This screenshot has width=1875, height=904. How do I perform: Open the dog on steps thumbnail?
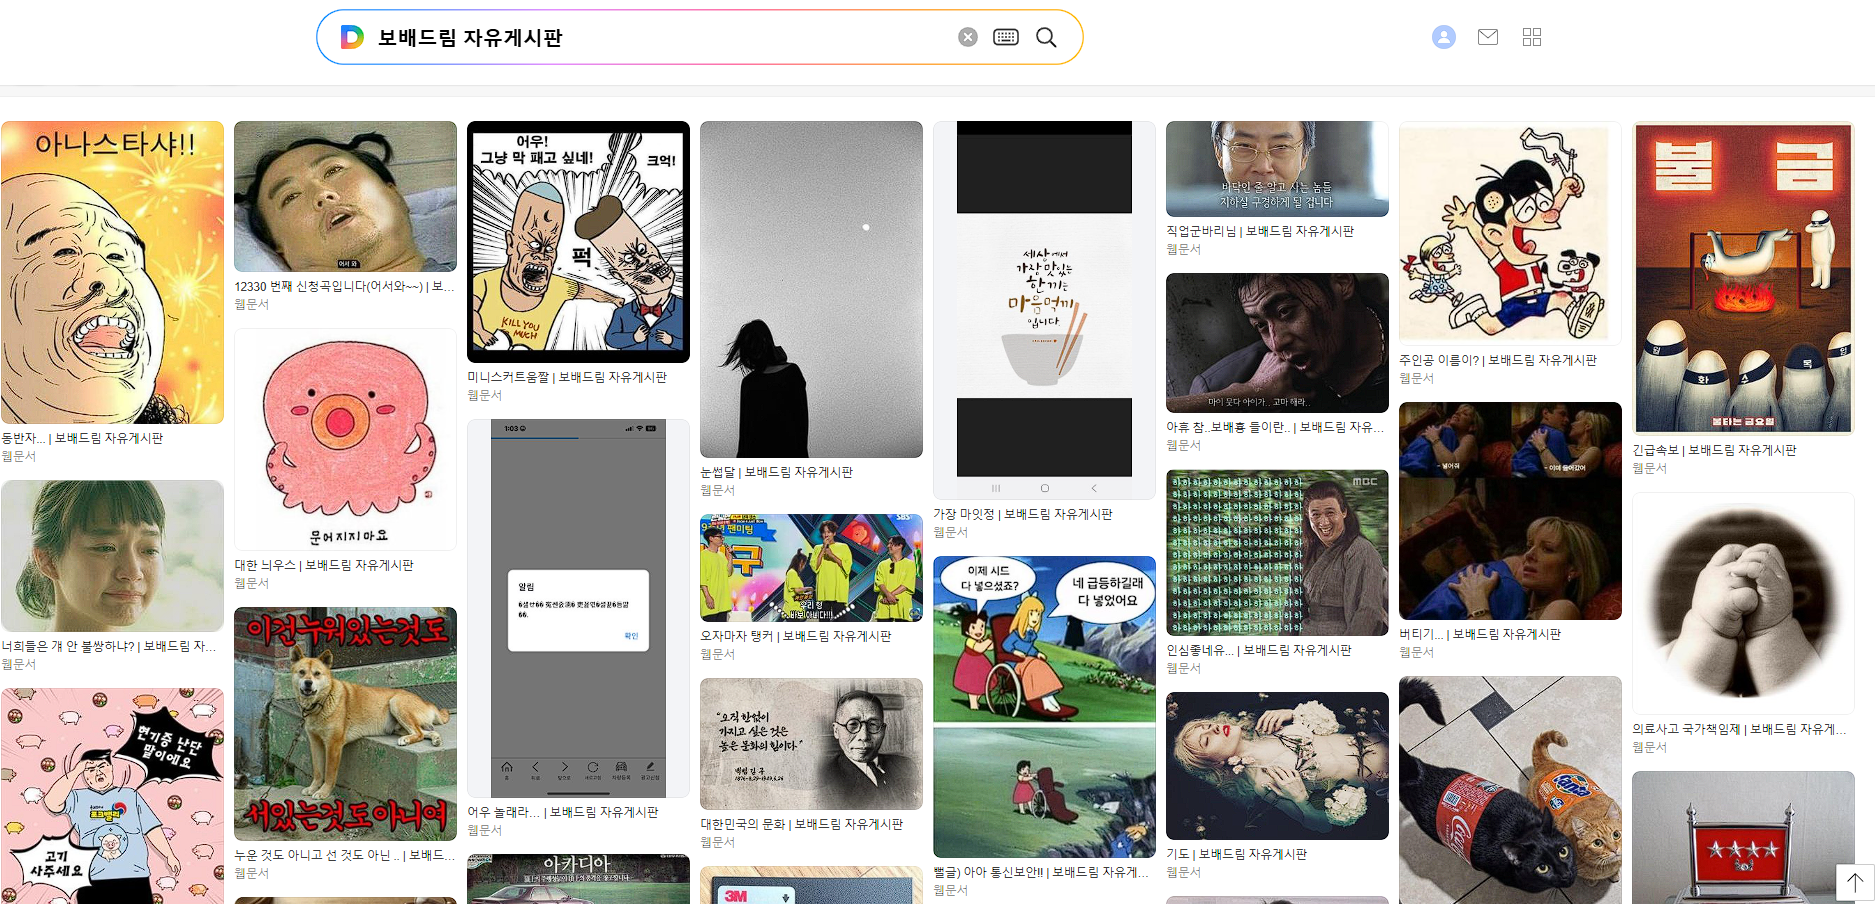(x=345, y=724)
